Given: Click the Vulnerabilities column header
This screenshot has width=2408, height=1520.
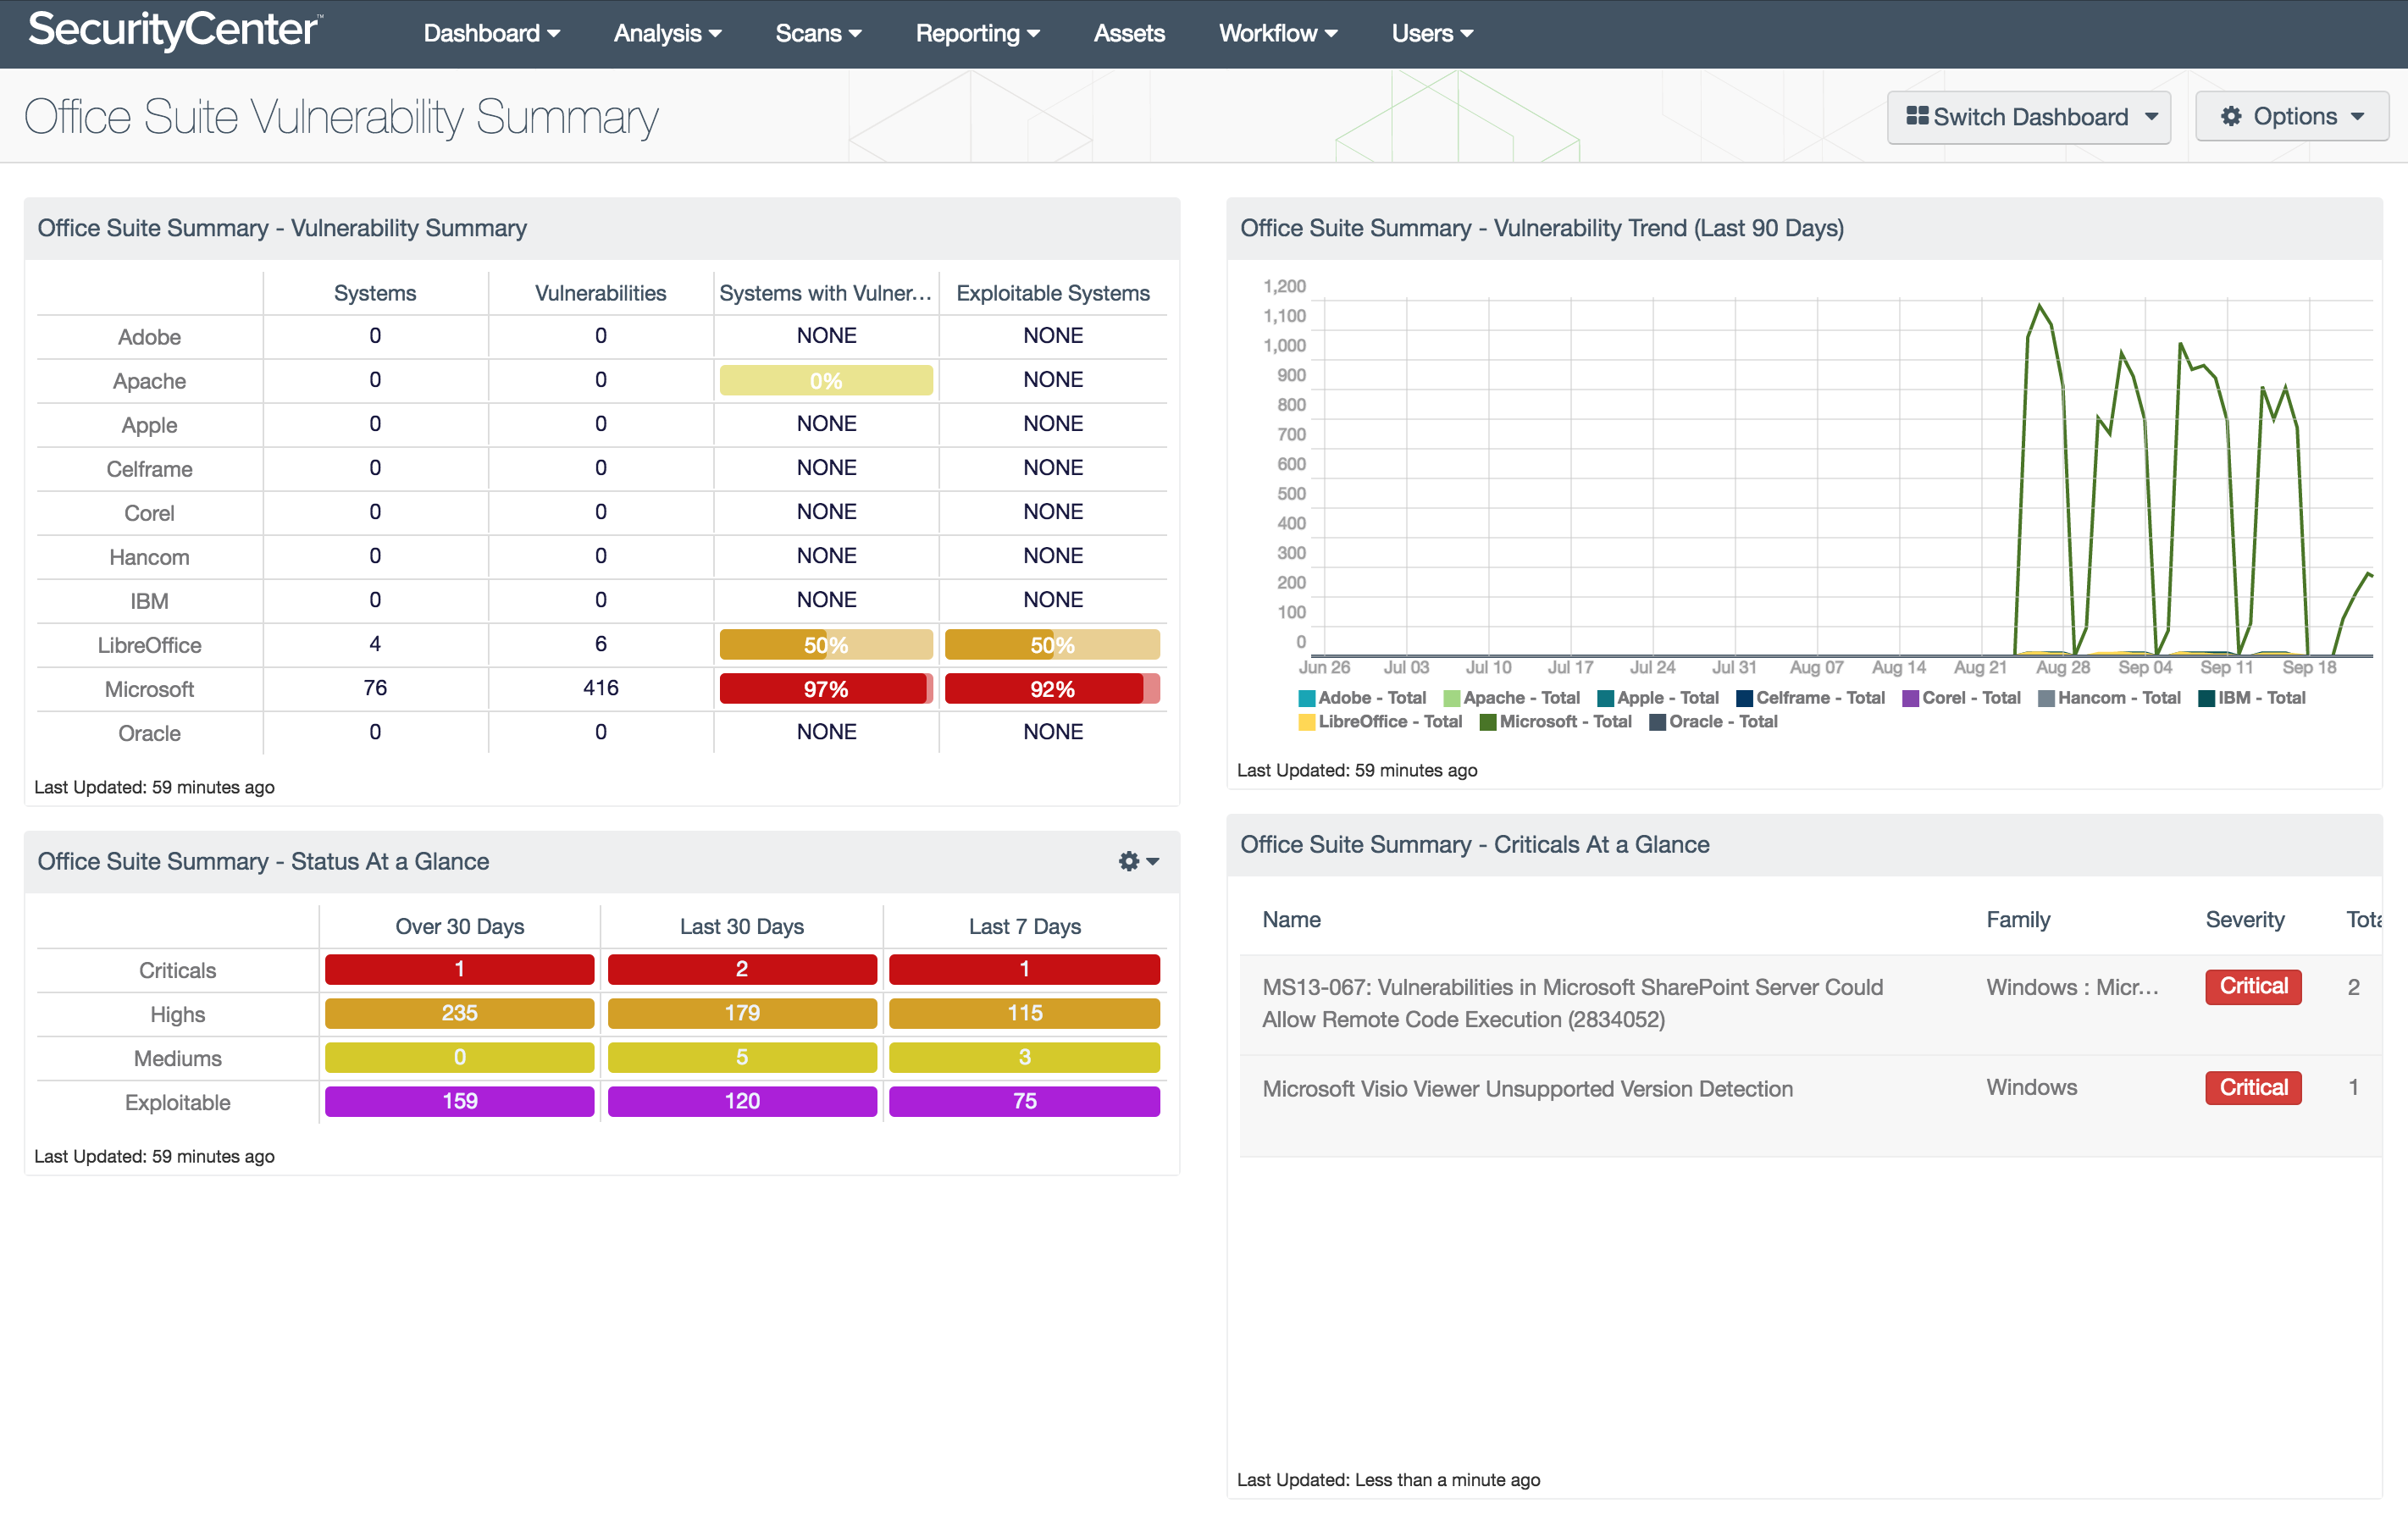Looking at the screenshot, I should (600, 293).
